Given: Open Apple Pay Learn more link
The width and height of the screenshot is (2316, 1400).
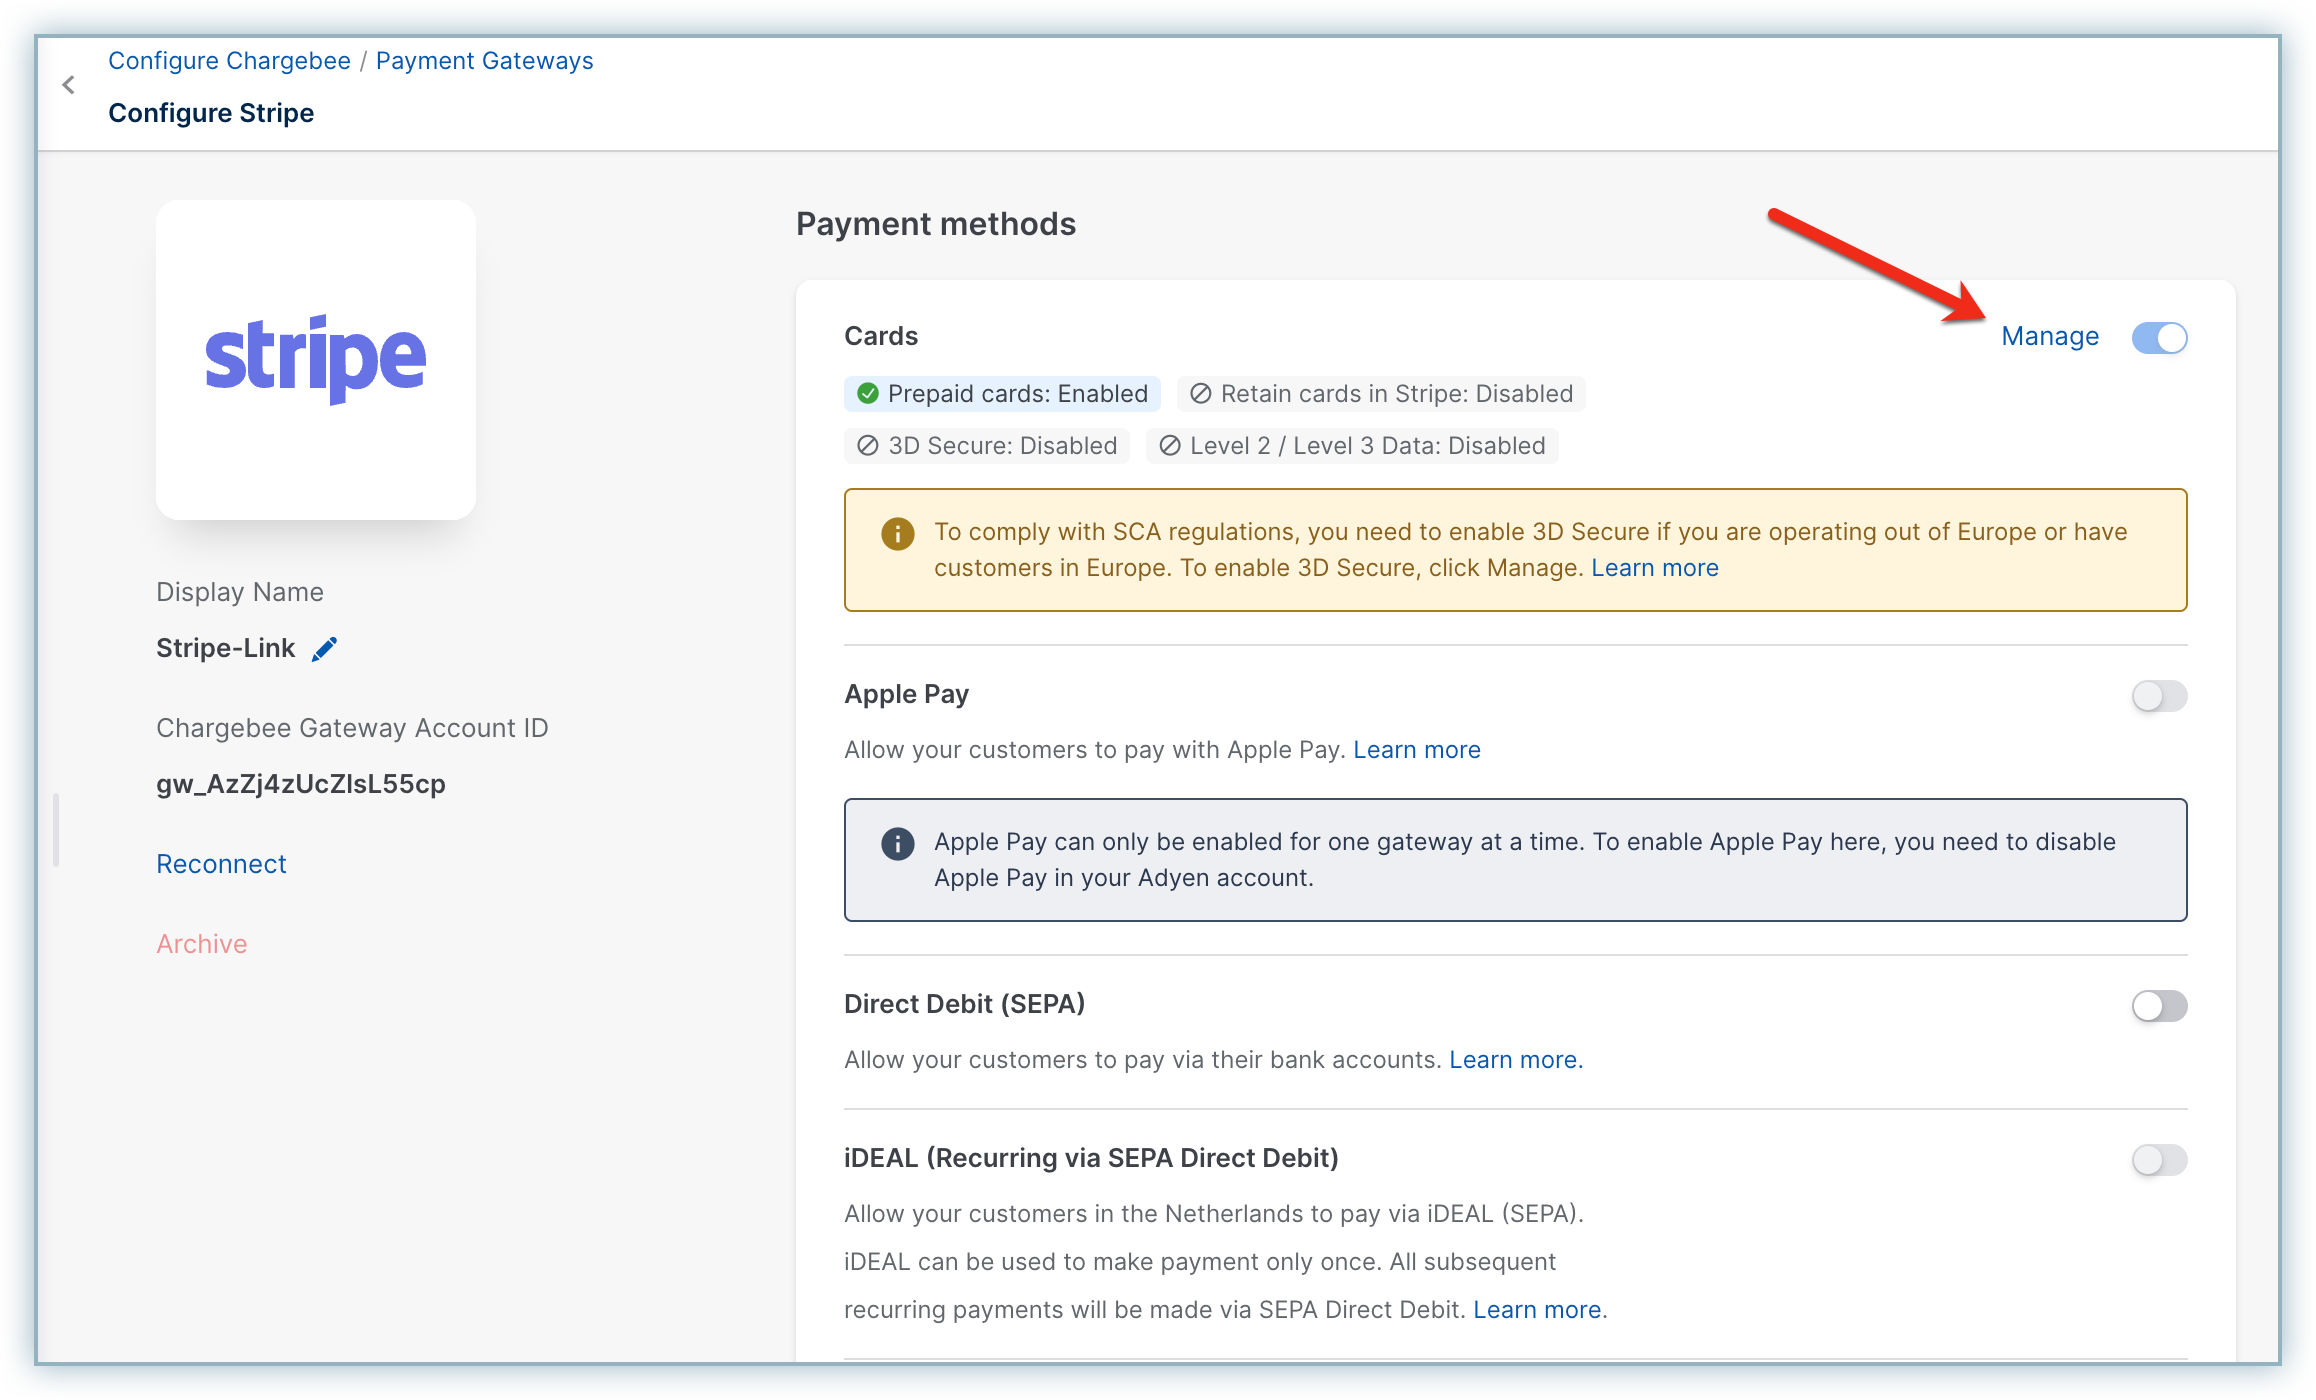Looking at the screenshot, I should tap(1416, 750).
